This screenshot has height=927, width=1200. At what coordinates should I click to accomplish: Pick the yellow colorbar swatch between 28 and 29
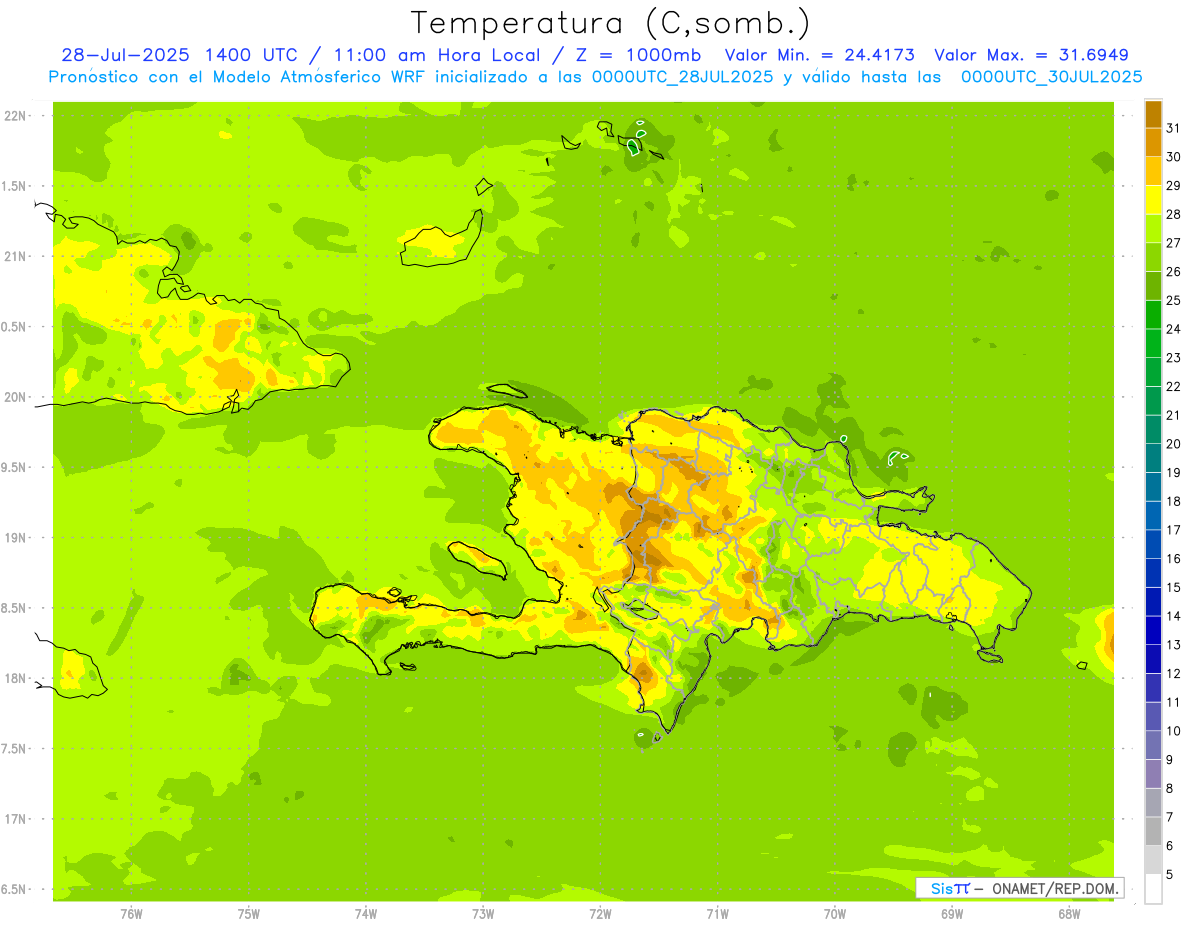pyautogui.click(x=1154, y=200)
